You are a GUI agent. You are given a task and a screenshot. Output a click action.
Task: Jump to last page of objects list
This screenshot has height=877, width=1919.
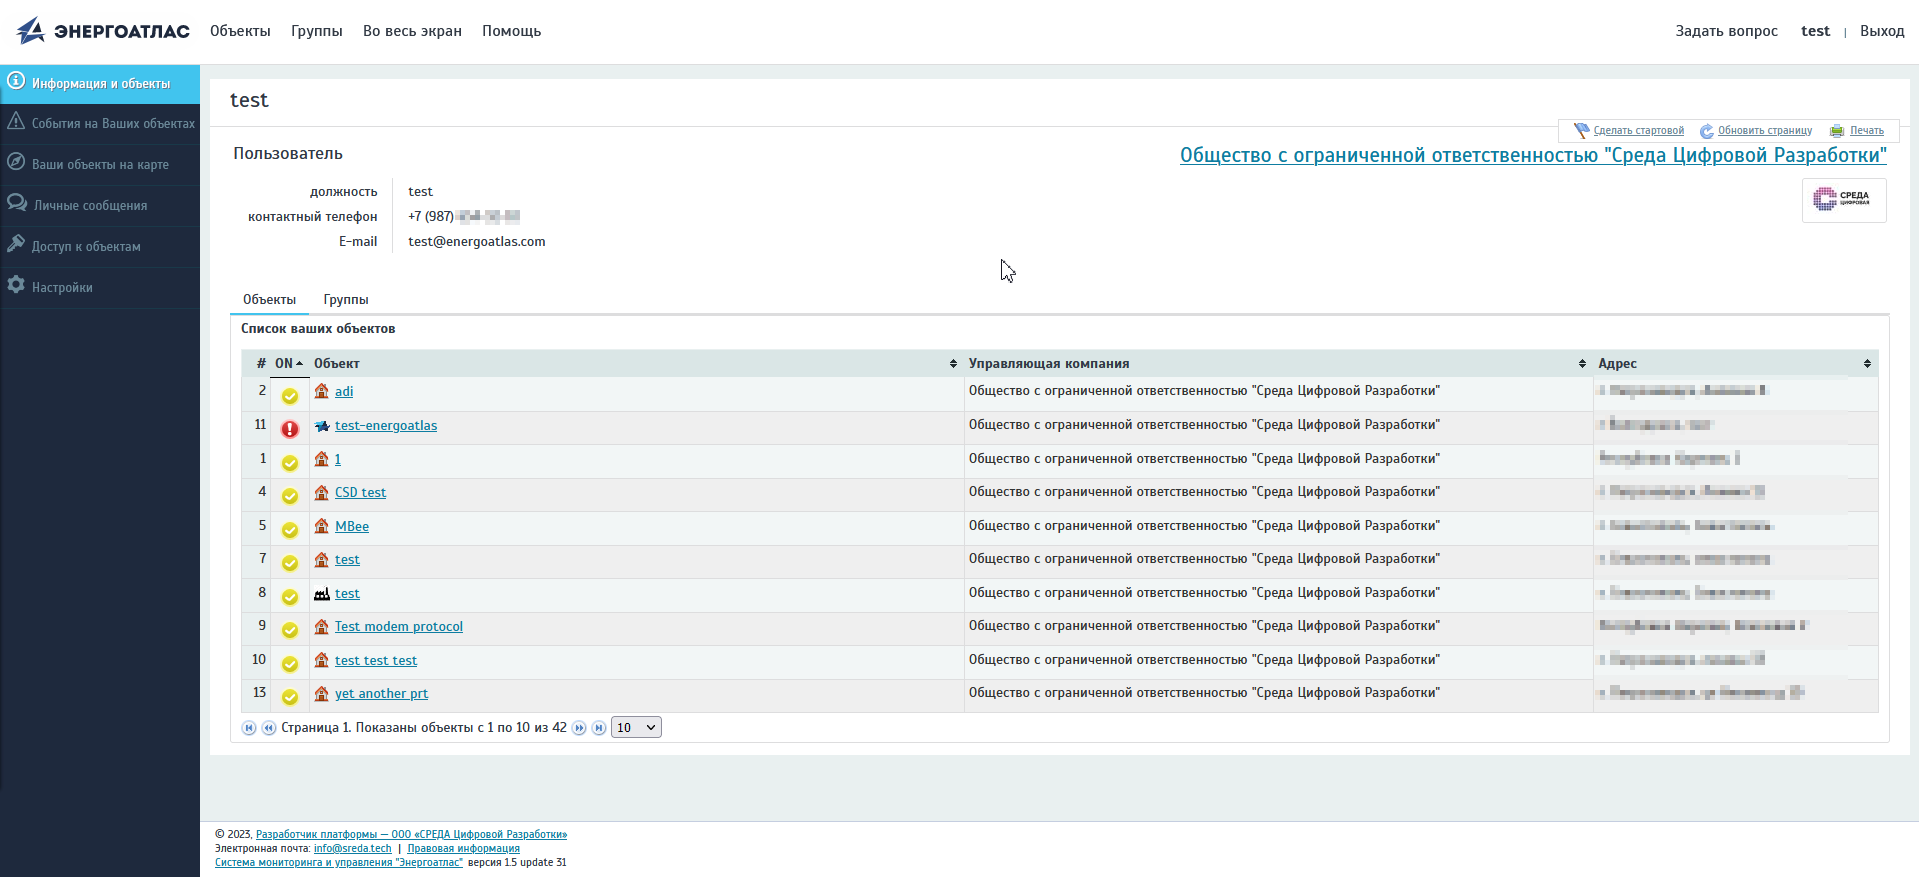pyautogui.click(x=598, y=728)
